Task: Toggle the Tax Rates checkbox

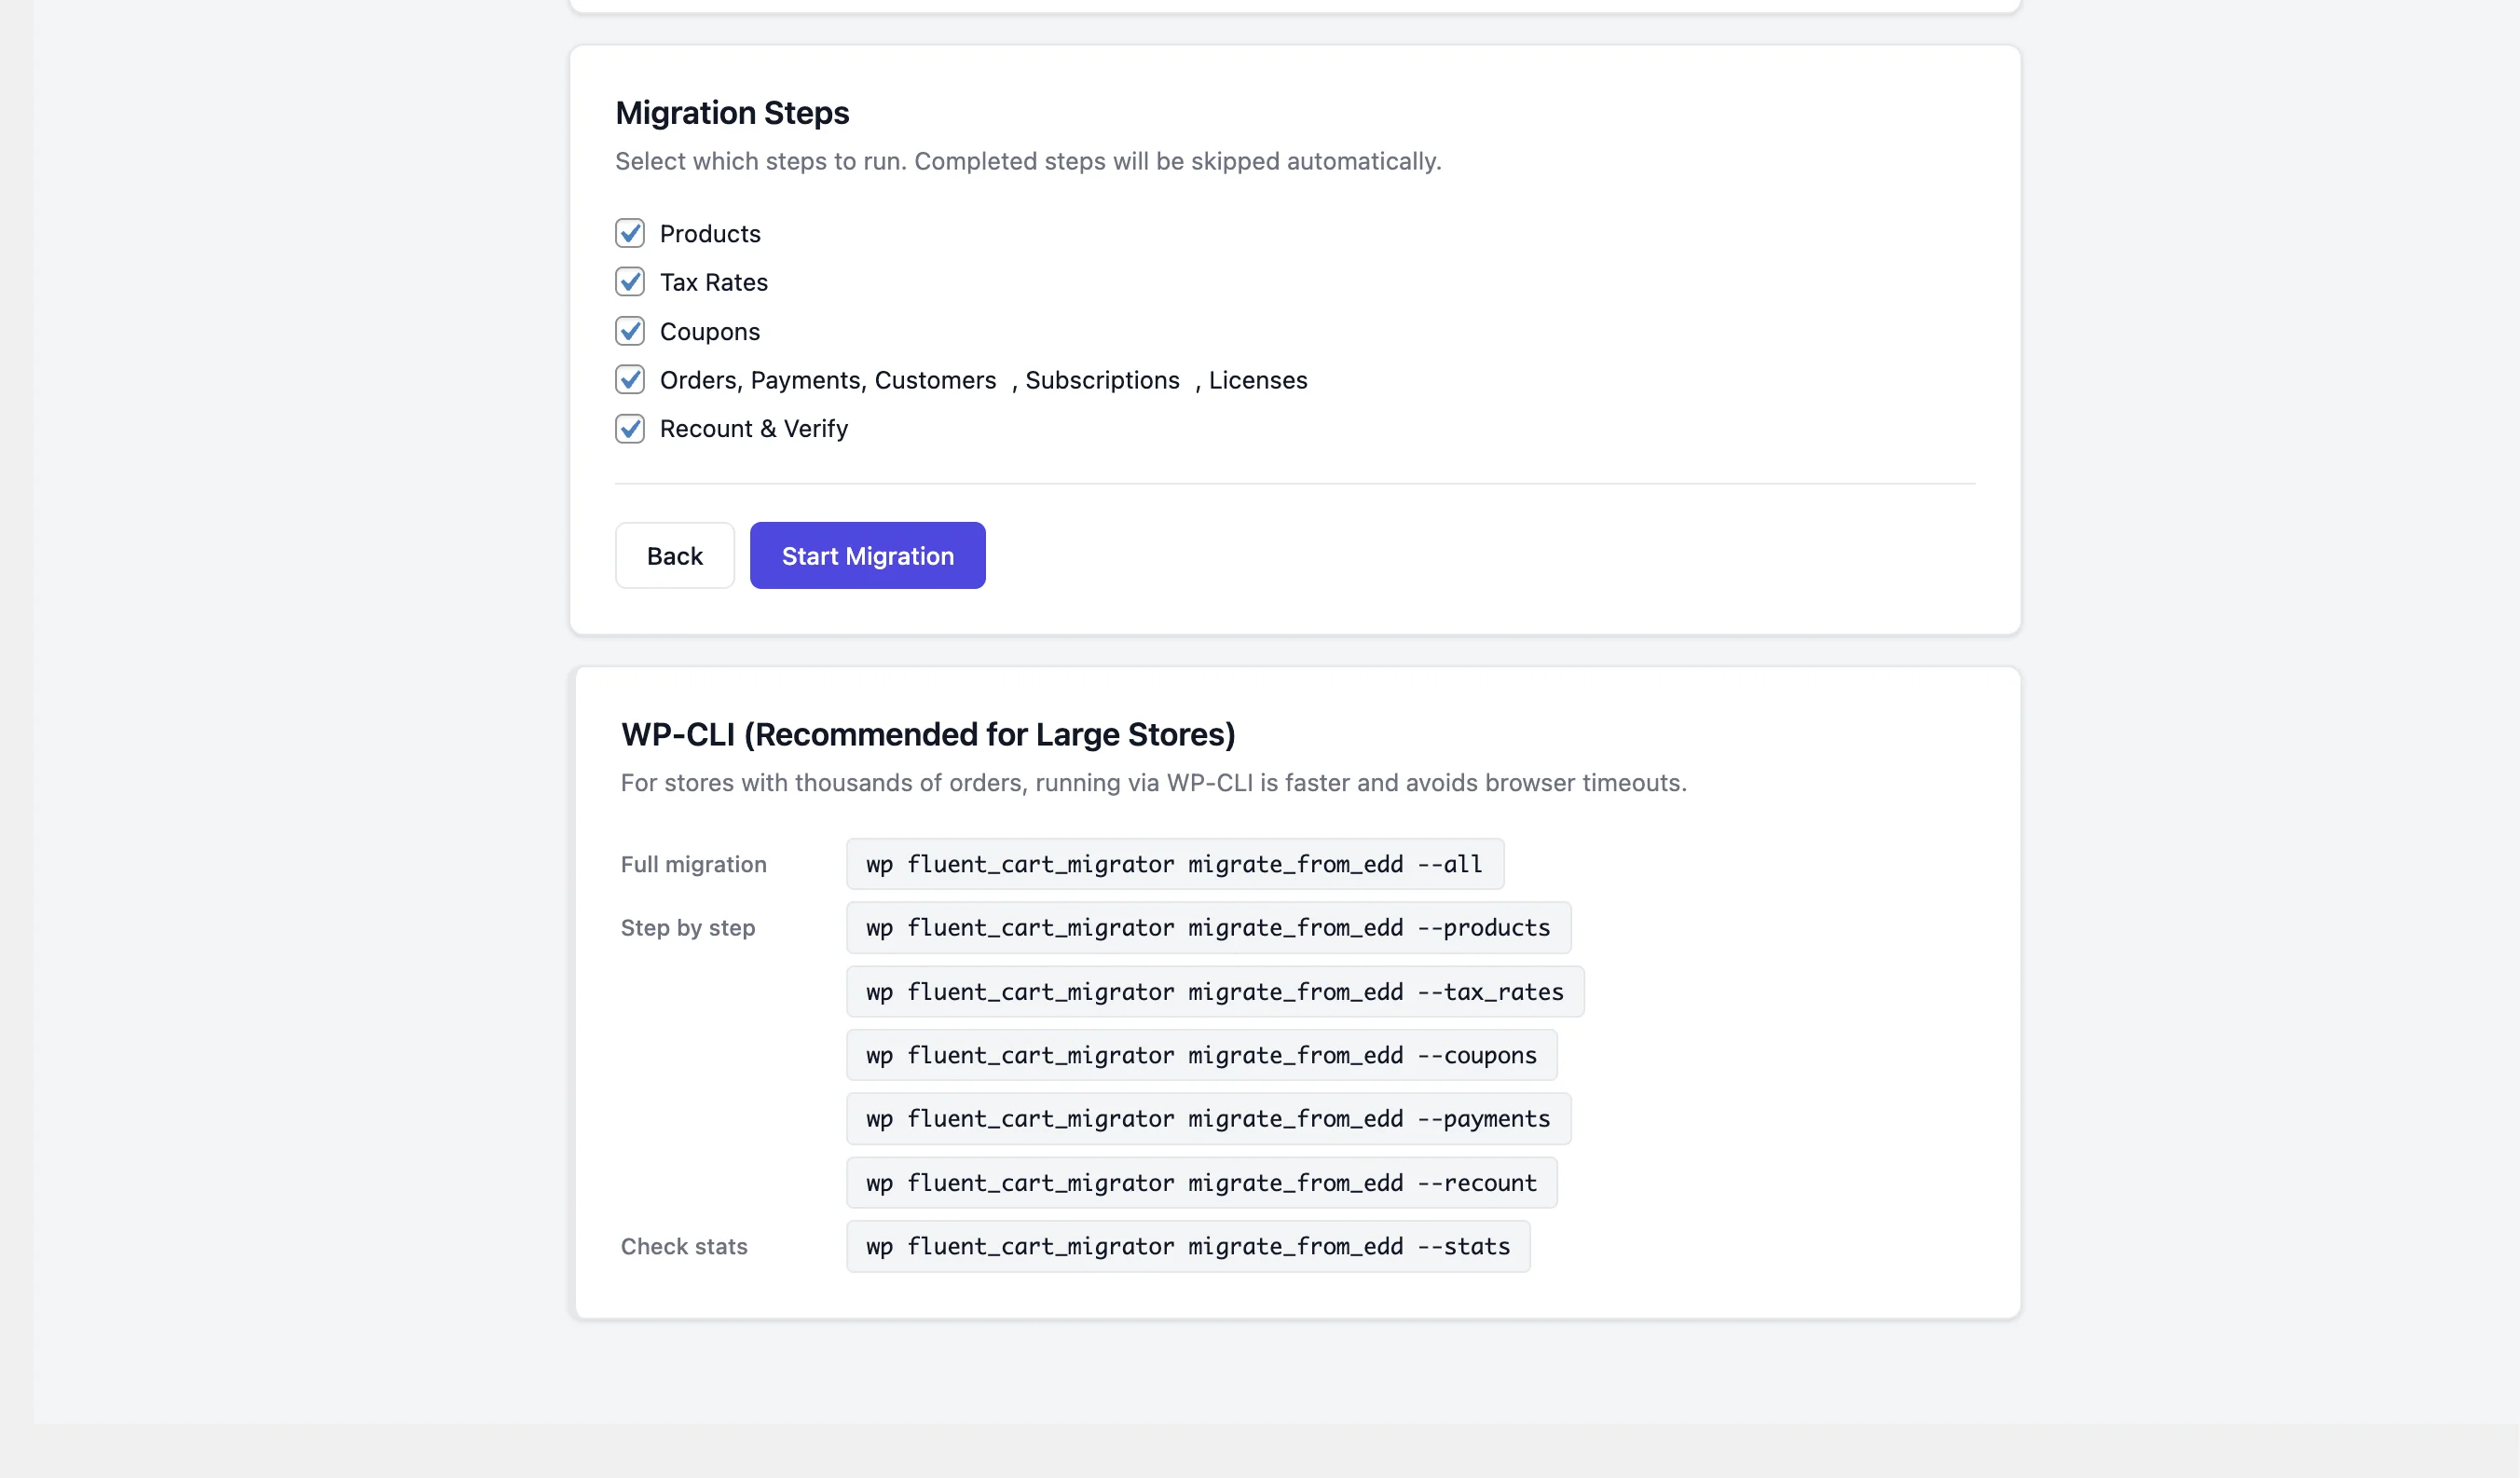Action: pyautogui.click(x=630, y=281)
